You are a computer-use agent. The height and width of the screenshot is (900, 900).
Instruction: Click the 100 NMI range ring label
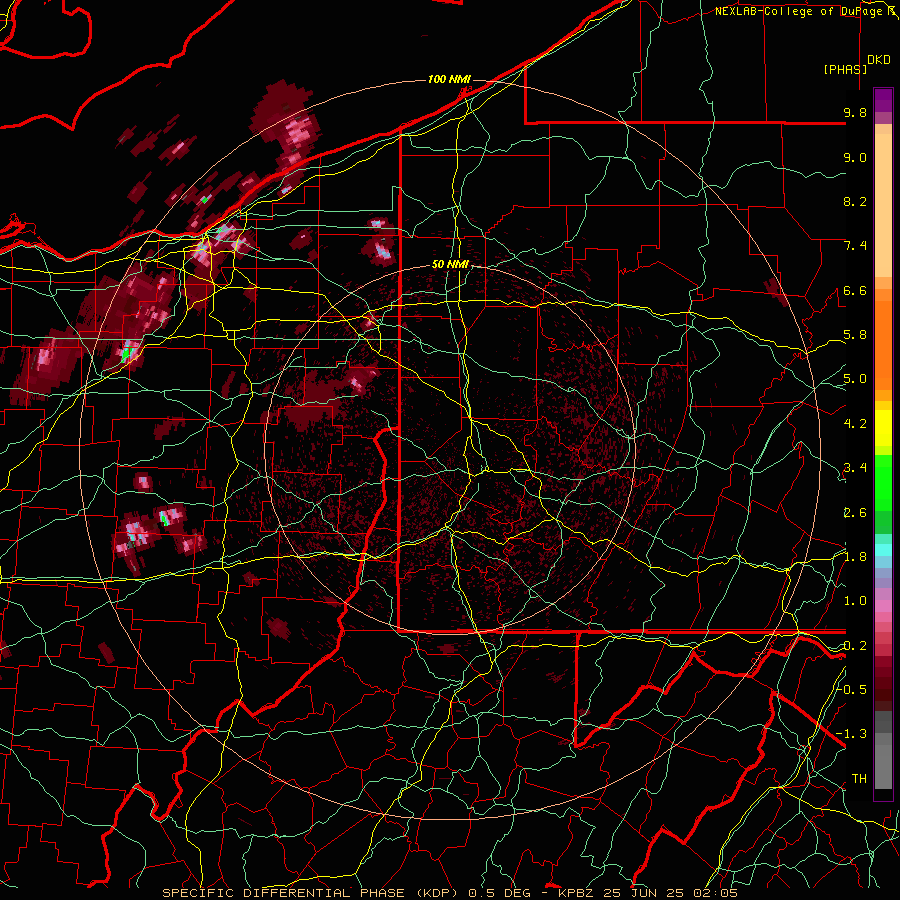coord(449,79)
